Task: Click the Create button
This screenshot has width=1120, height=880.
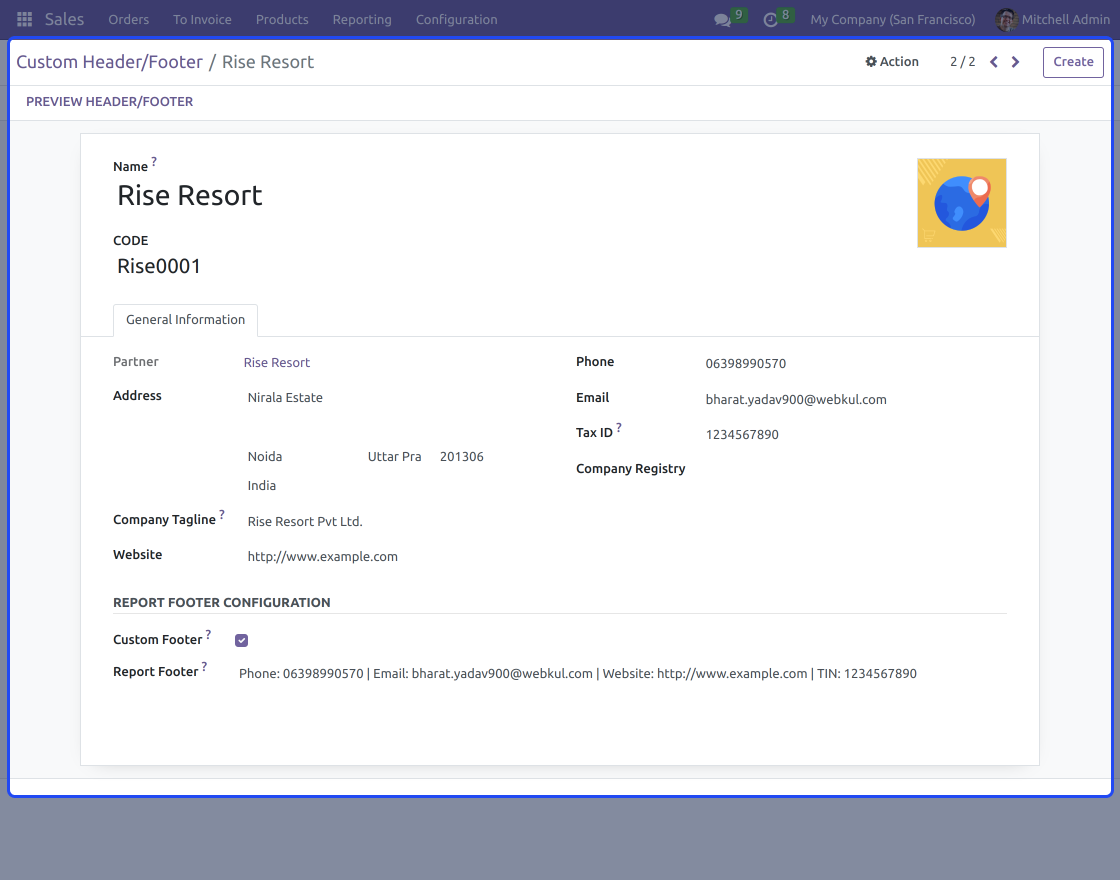Action: 1073,62
